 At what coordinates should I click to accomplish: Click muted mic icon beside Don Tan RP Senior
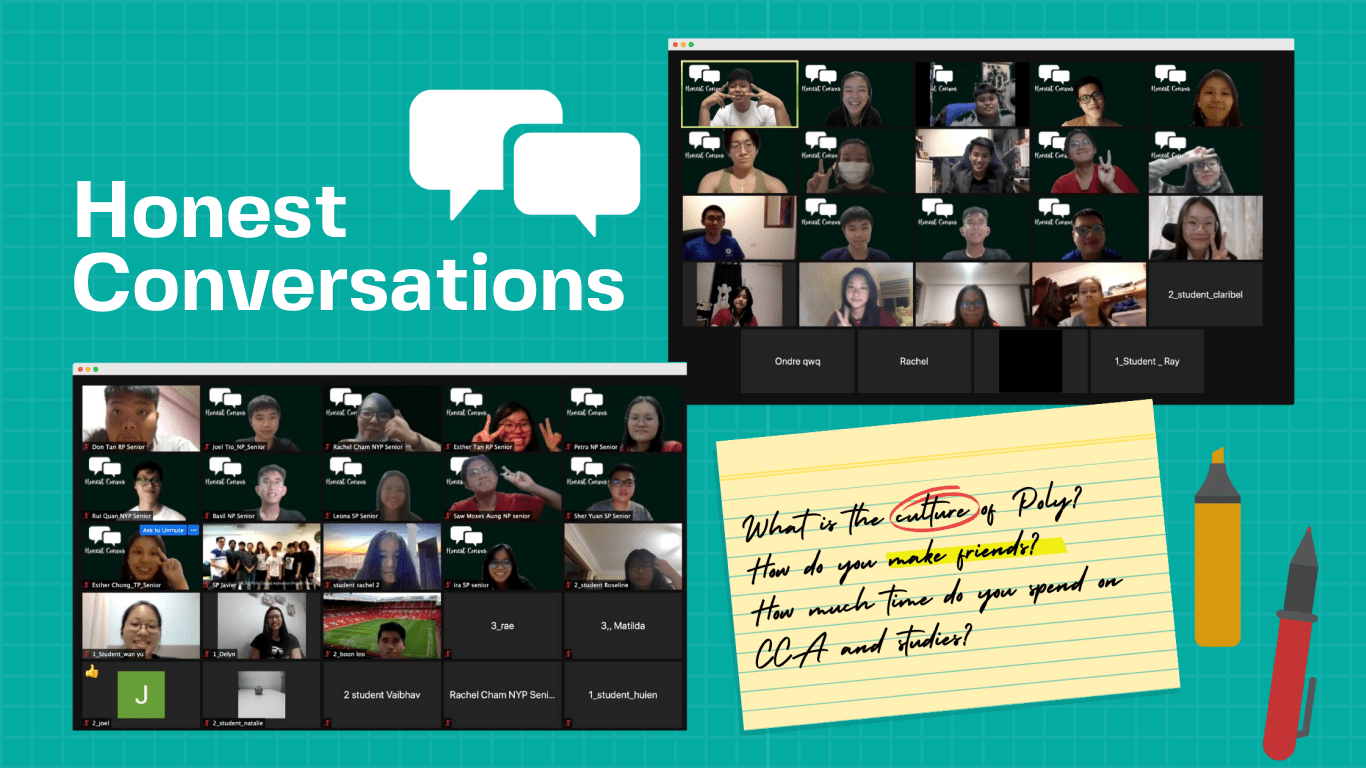[87, 447]
